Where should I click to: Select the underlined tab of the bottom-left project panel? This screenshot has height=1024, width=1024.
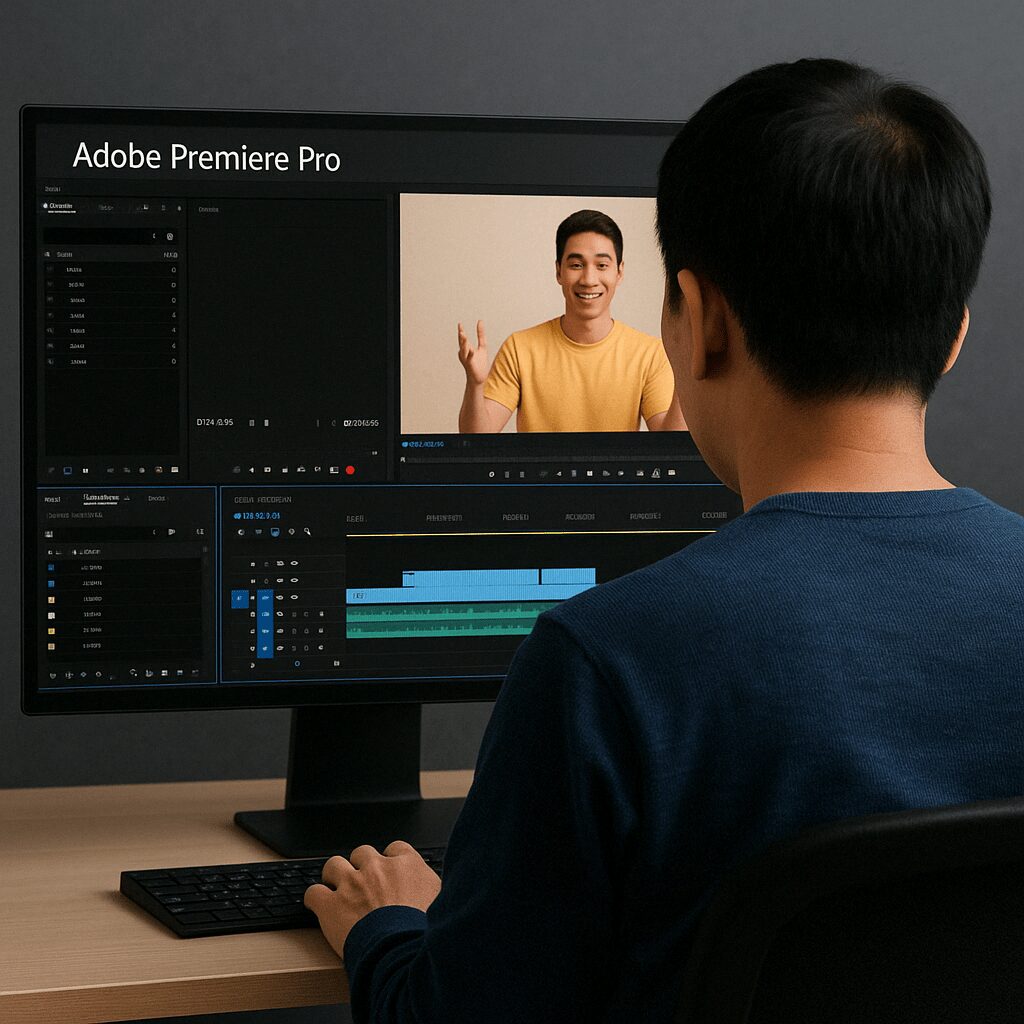[x=101, y=498]
